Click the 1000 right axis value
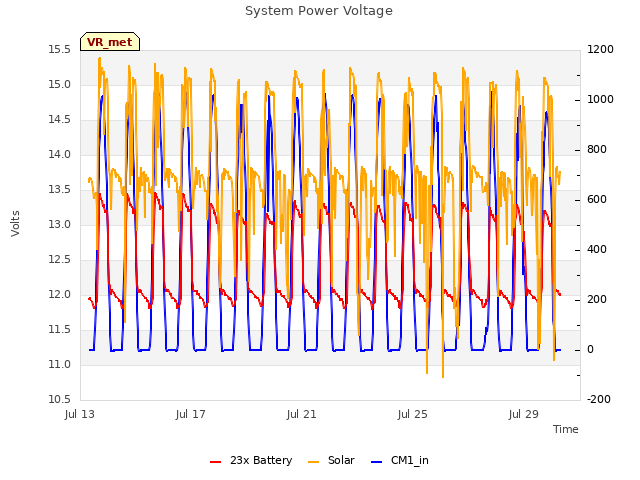Viewport: 640px width, 480px height. click(600, 100)
